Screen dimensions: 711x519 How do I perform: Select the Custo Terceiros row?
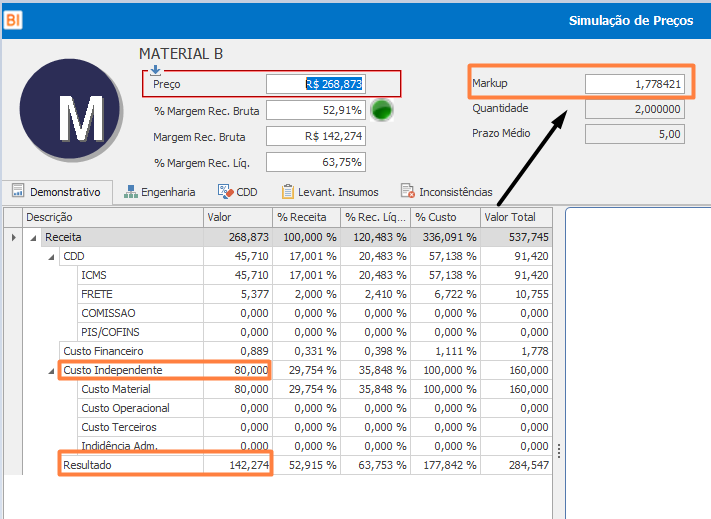(315, 427)
